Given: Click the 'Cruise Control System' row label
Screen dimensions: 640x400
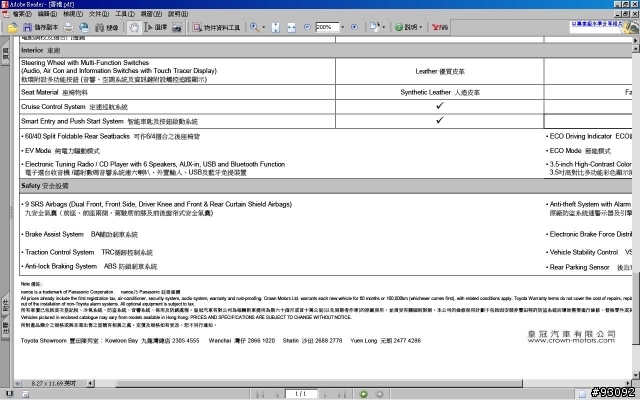Looking at the screenshot, I should (53, 107).
